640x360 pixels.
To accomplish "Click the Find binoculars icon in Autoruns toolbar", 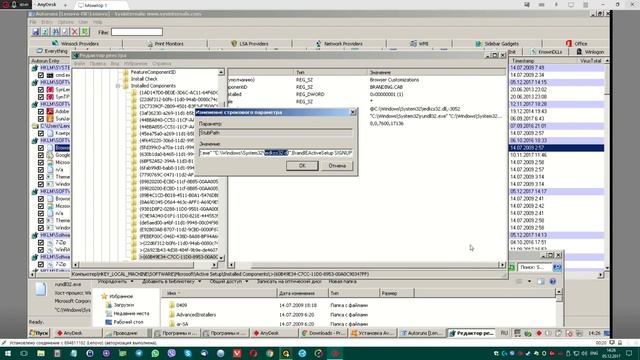I will click(x=56, y=32).
